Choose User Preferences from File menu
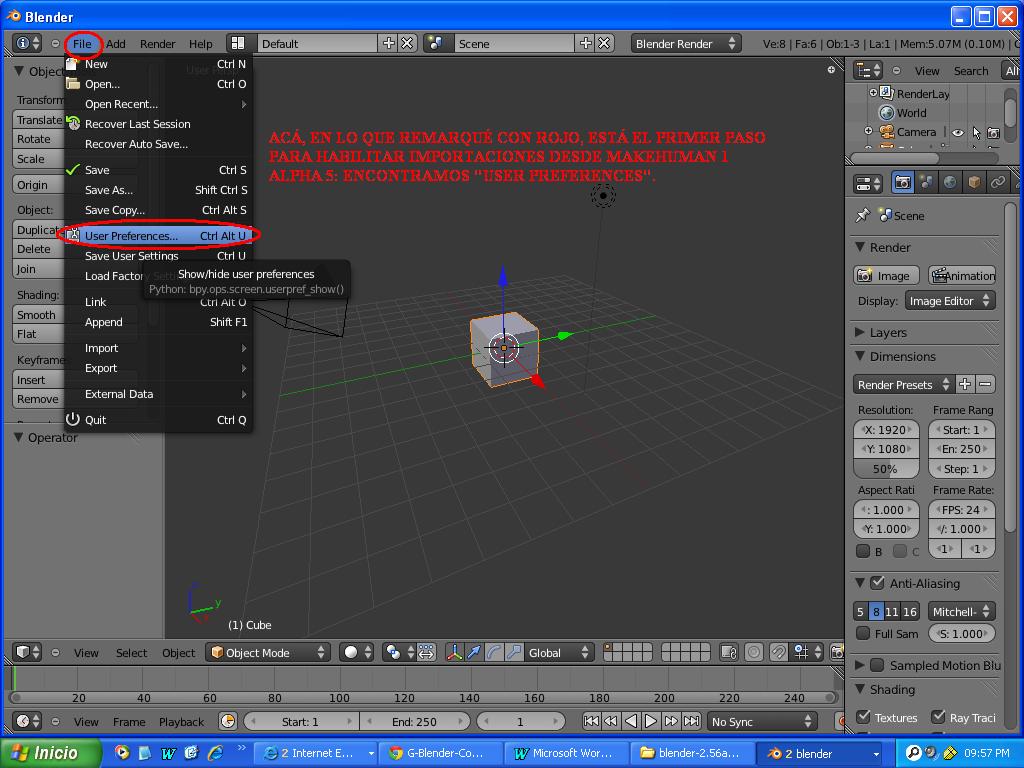Image resolution: width=1024 pixels, height=768 pixels. [158, 236]
